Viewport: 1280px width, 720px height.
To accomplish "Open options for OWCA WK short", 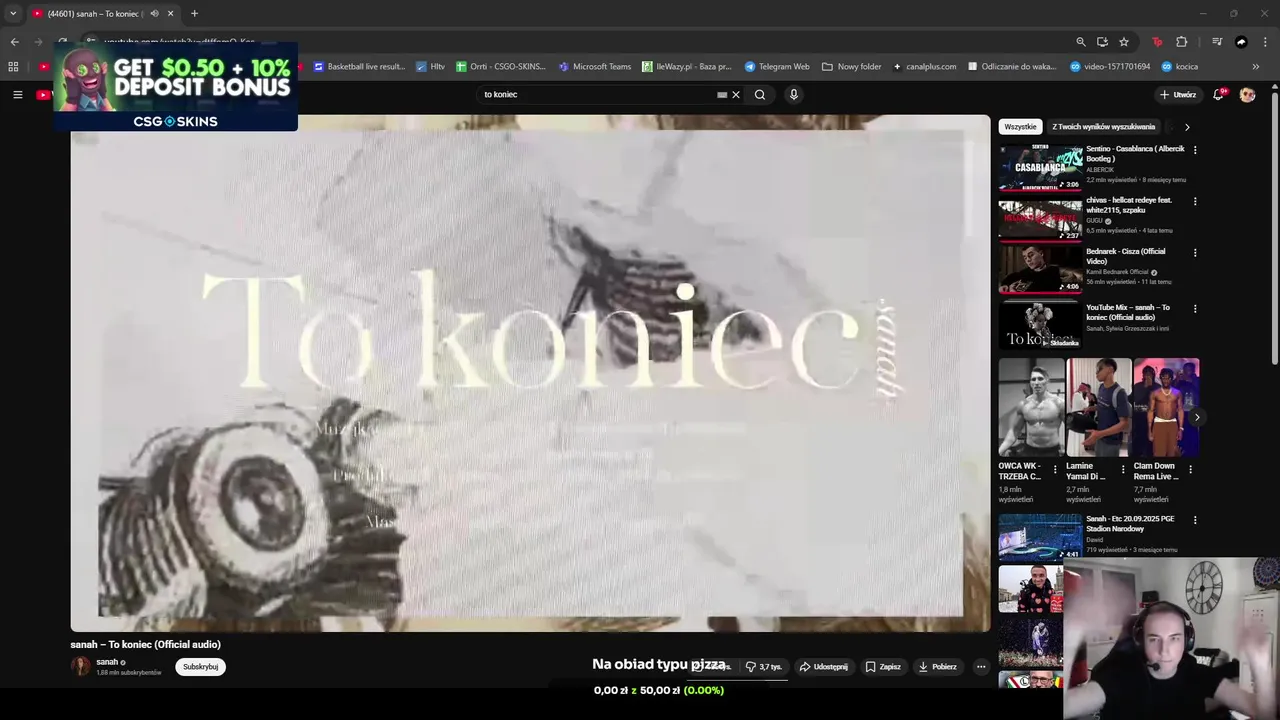I will pos(1055,469).
